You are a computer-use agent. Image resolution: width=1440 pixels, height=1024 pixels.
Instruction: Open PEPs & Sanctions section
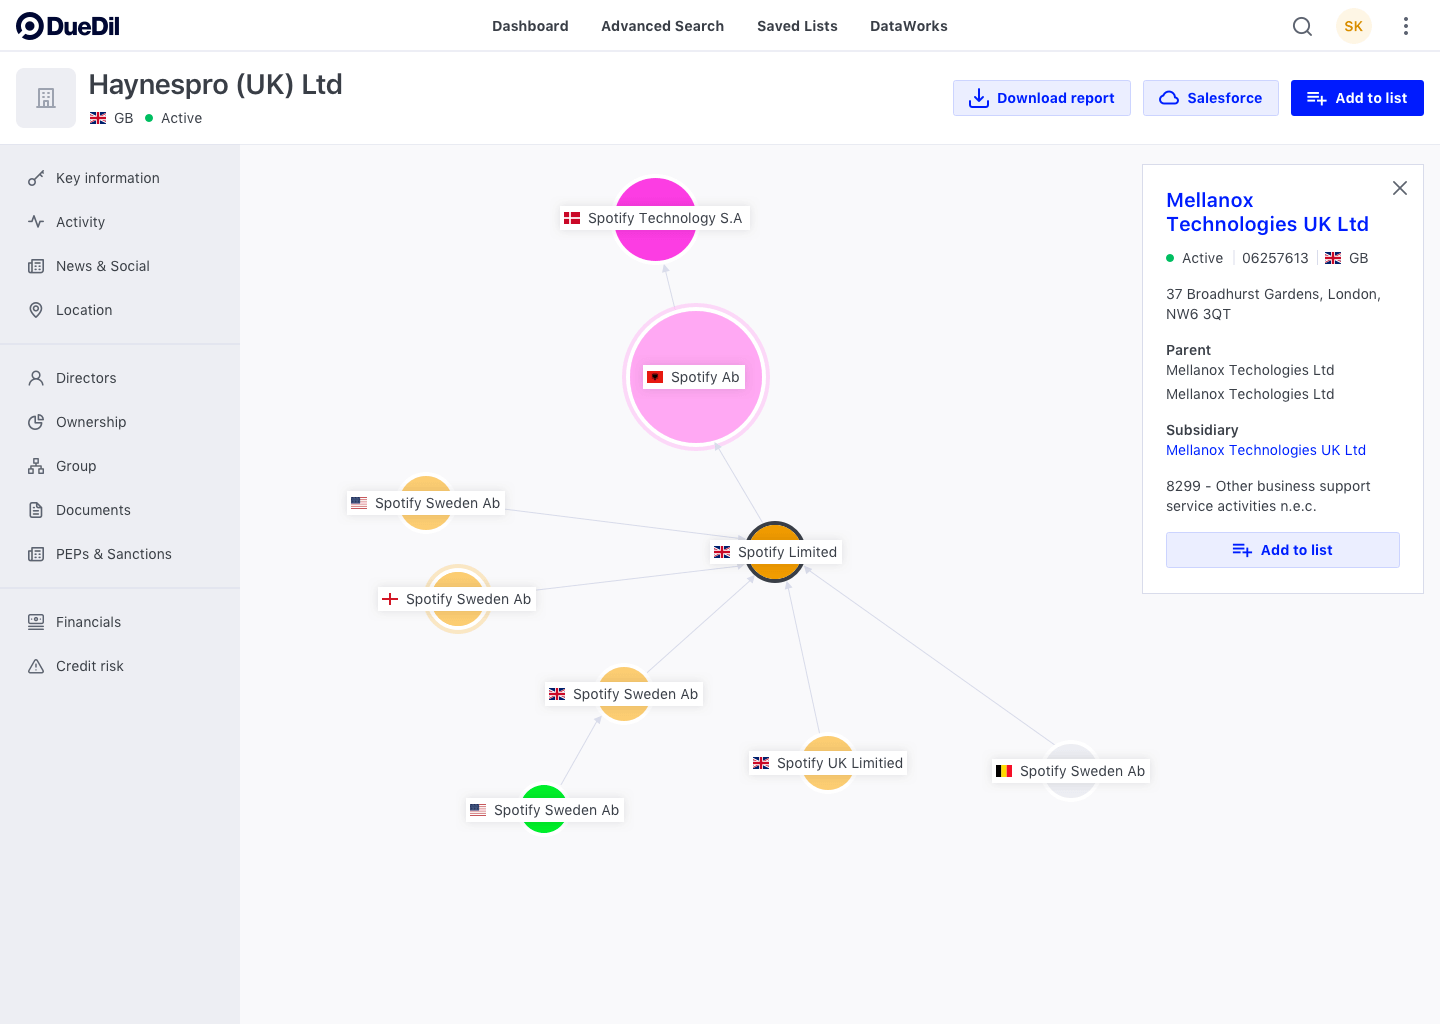(x=120, y=554)
